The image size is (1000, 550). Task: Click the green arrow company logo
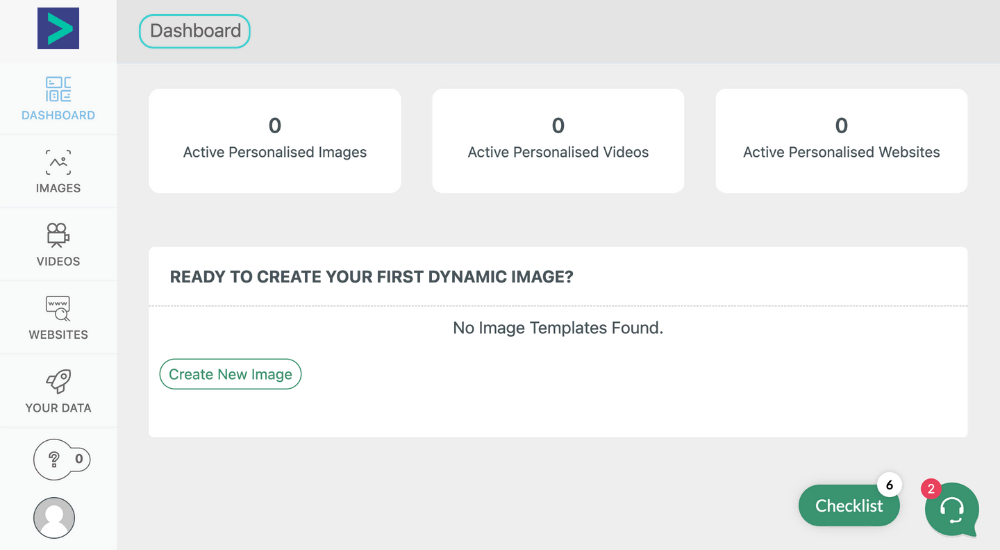[x=58, y=29]
